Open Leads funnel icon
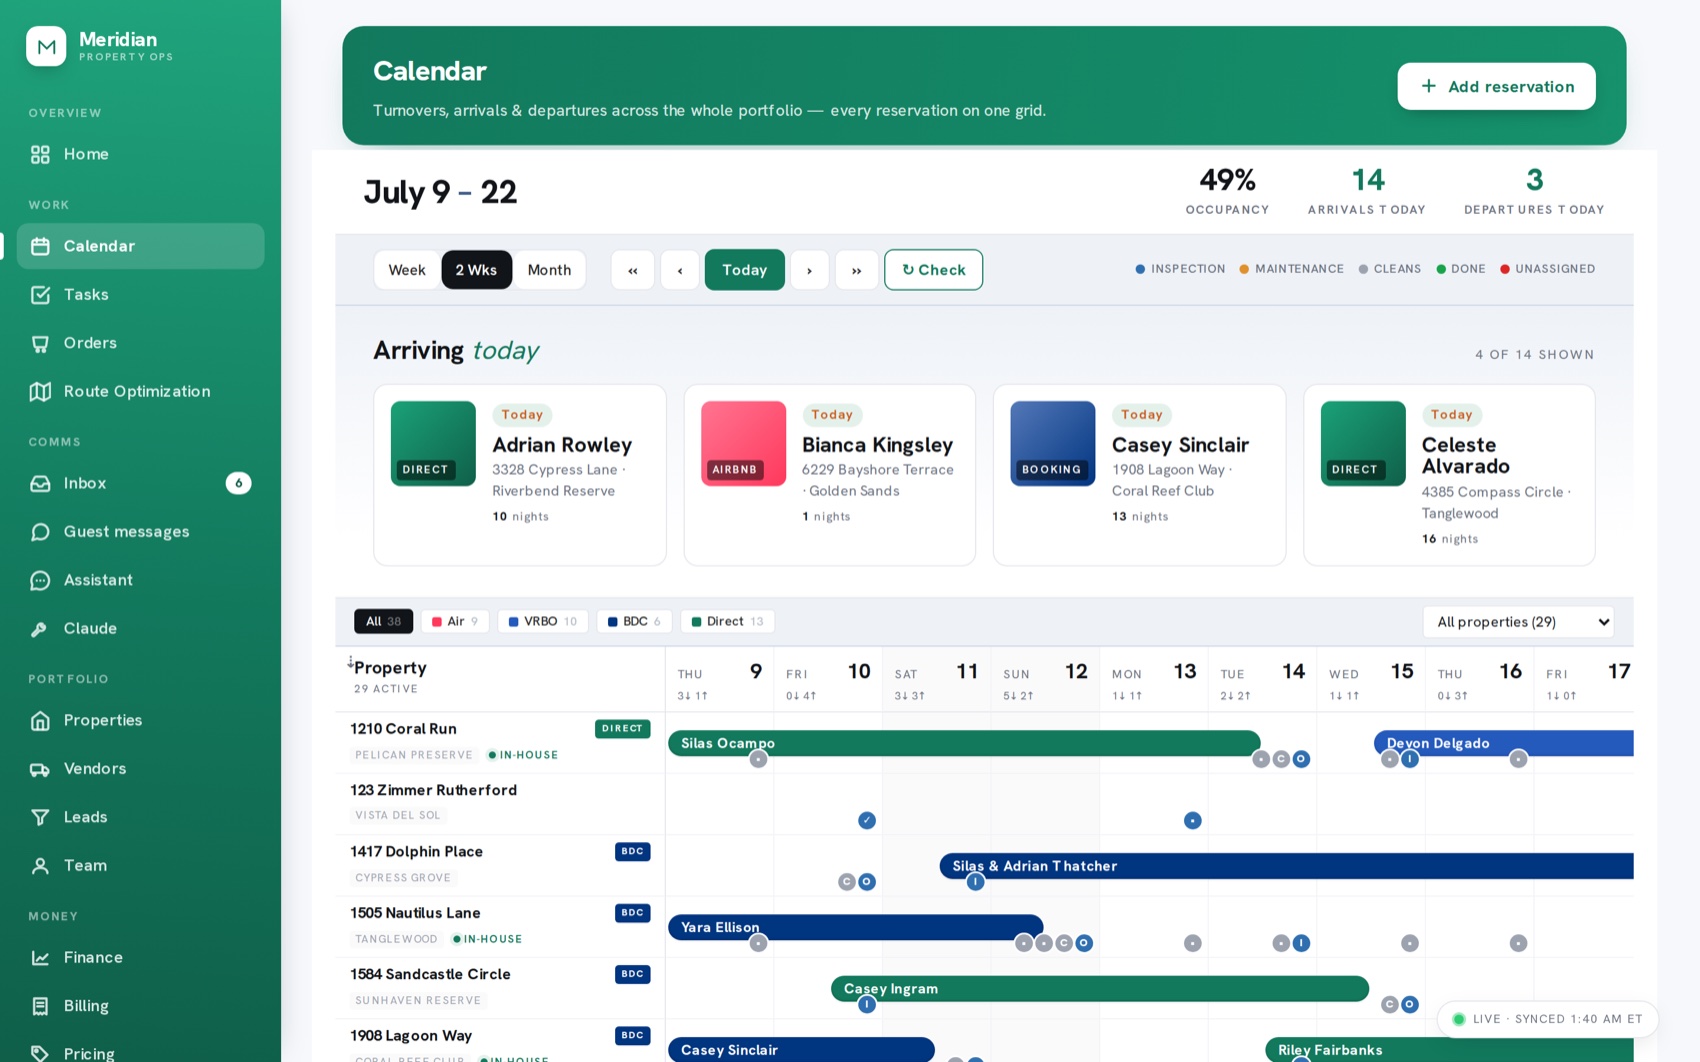The width and height of the screenshot is (1700, 1062). [x=40, y=817]
